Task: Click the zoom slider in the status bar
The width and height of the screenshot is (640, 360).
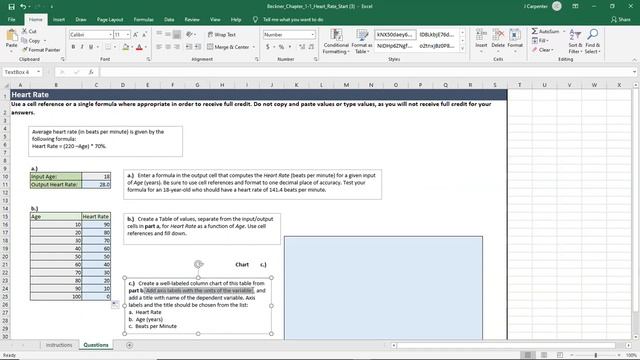Action: click(596, 356)
